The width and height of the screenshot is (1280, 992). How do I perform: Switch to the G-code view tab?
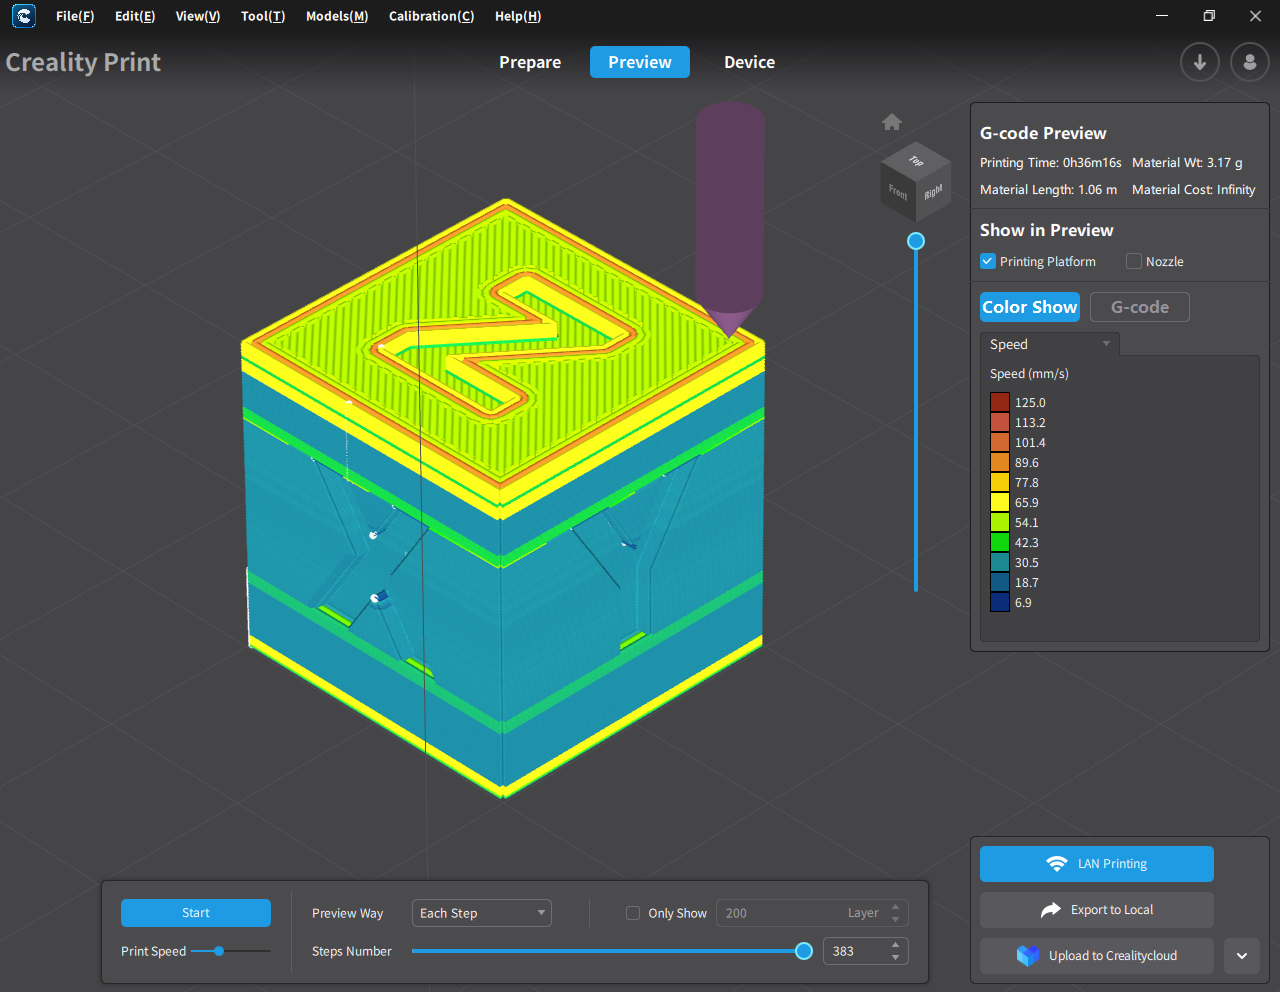(x=1139, y=307)
